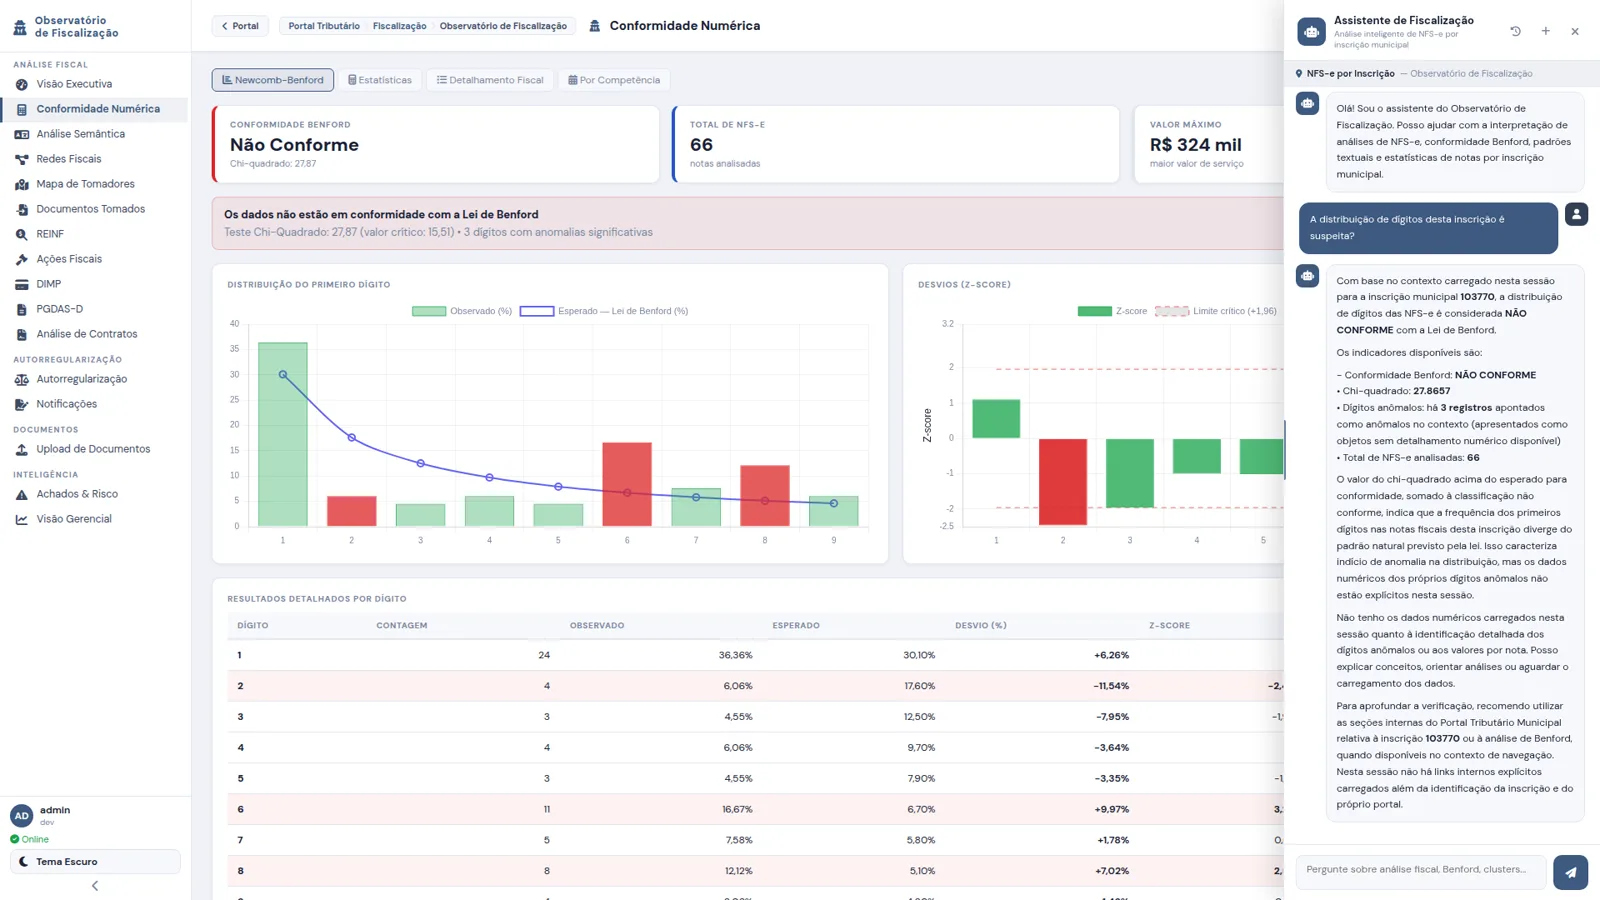
Task: Click the CONTAGEM column header
Action: pos(402,626)
